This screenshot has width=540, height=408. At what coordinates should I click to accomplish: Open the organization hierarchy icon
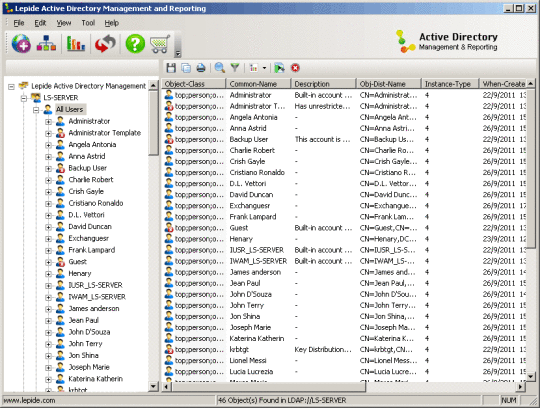(46, 44)
